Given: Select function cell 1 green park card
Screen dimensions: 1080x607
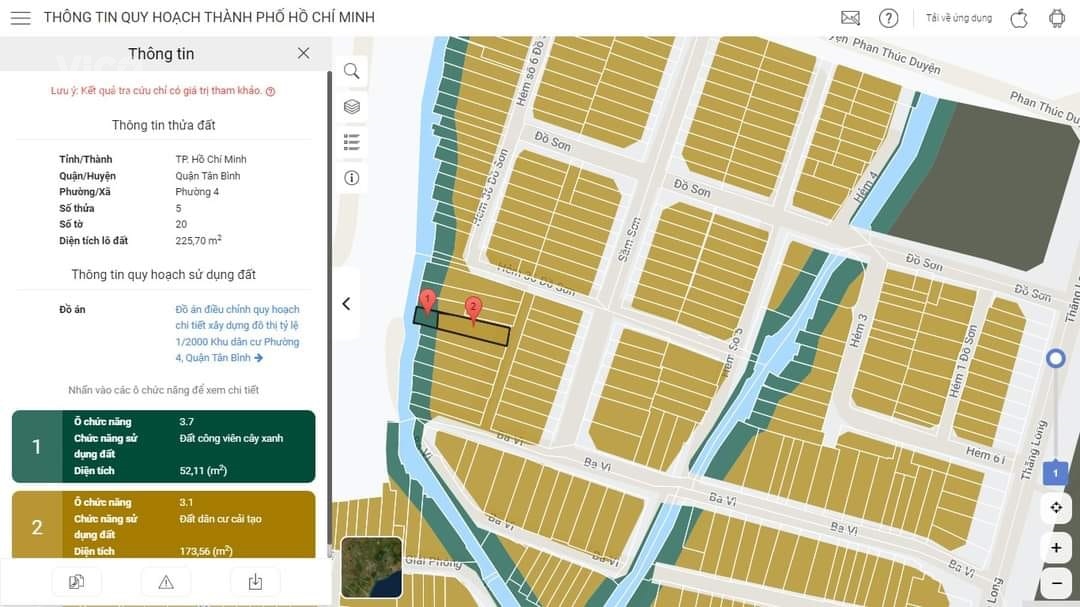Looking at the screenshot, I should (163, 446).
